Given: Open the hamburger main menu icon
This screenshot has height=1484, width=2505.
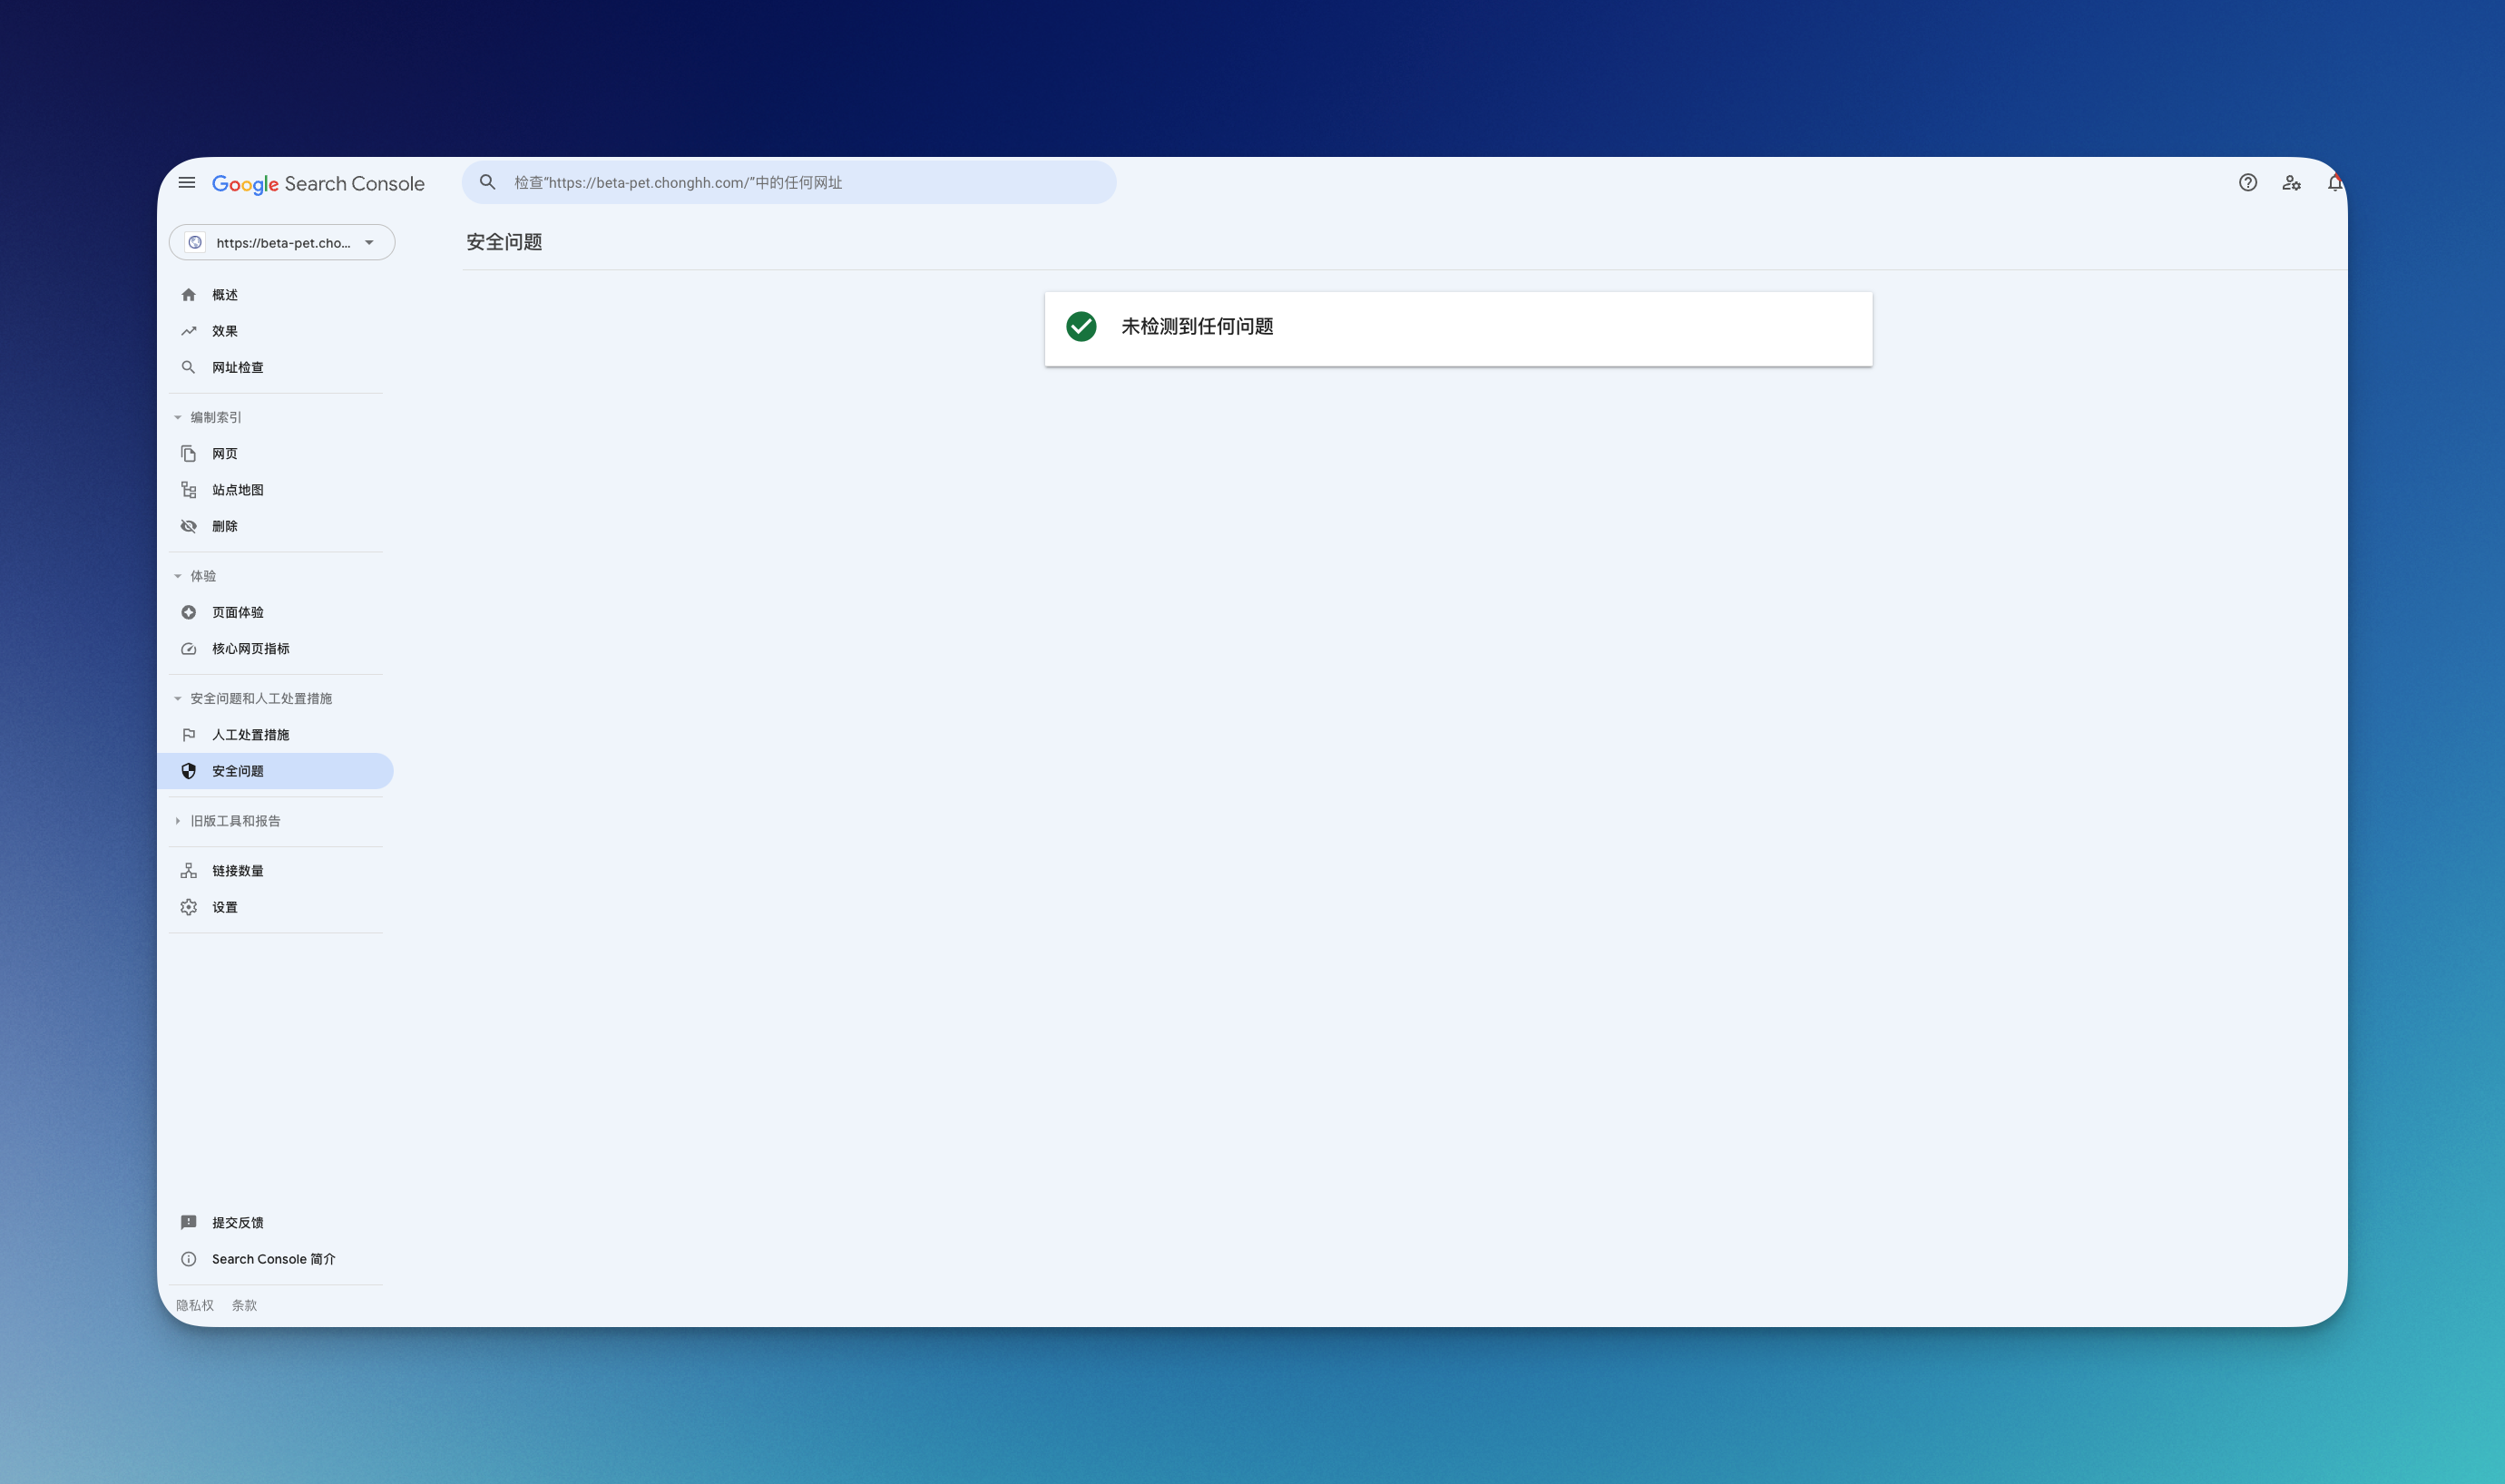Looking at the screenshot, I should pyautogui.click(x=187, y=182).
